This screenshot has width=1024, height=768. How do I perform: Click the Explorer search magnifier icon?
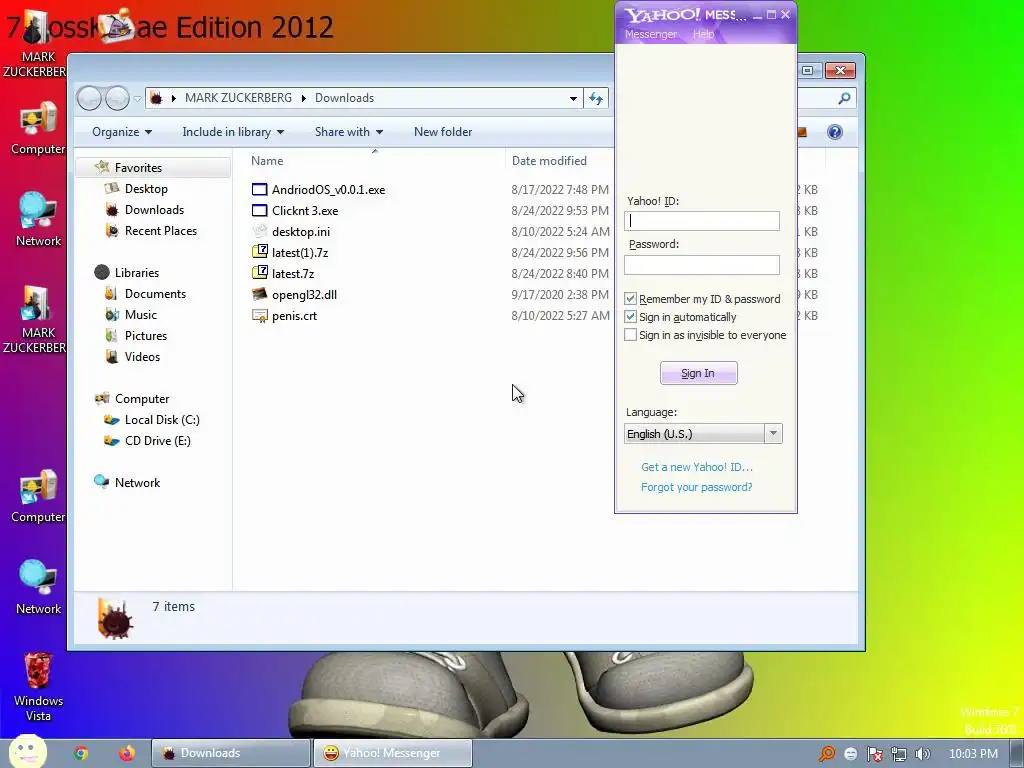[844, 98]
